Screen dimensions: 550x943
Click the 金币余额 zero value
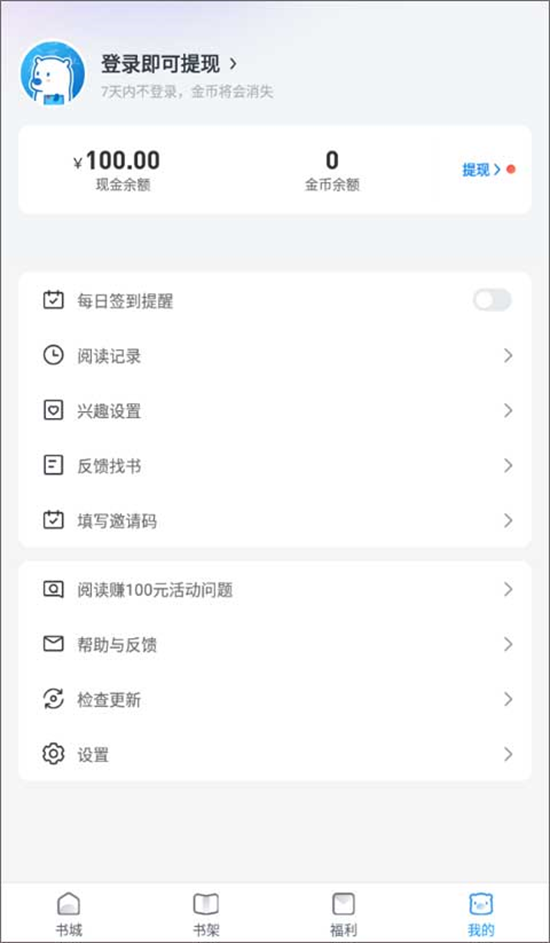coord(332,161)
